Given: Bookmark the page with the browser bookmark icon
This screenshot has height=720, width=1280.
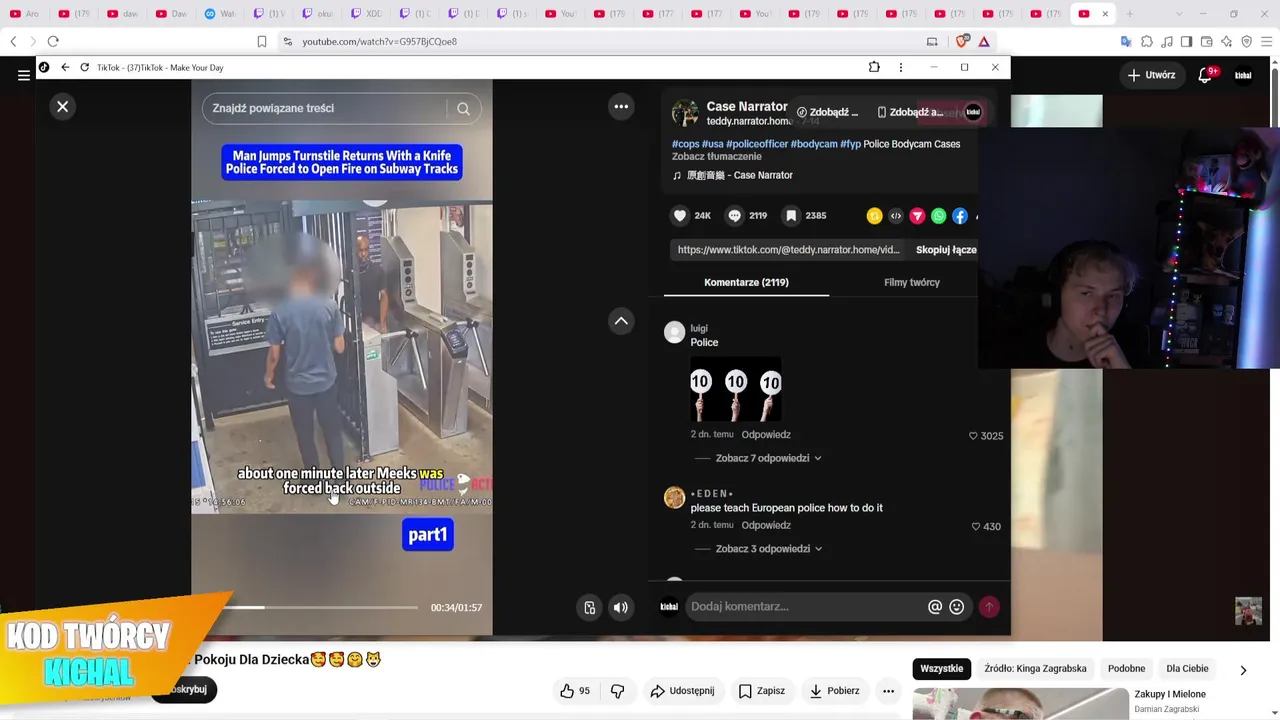Looking at the screenshot, I should 262,41.
